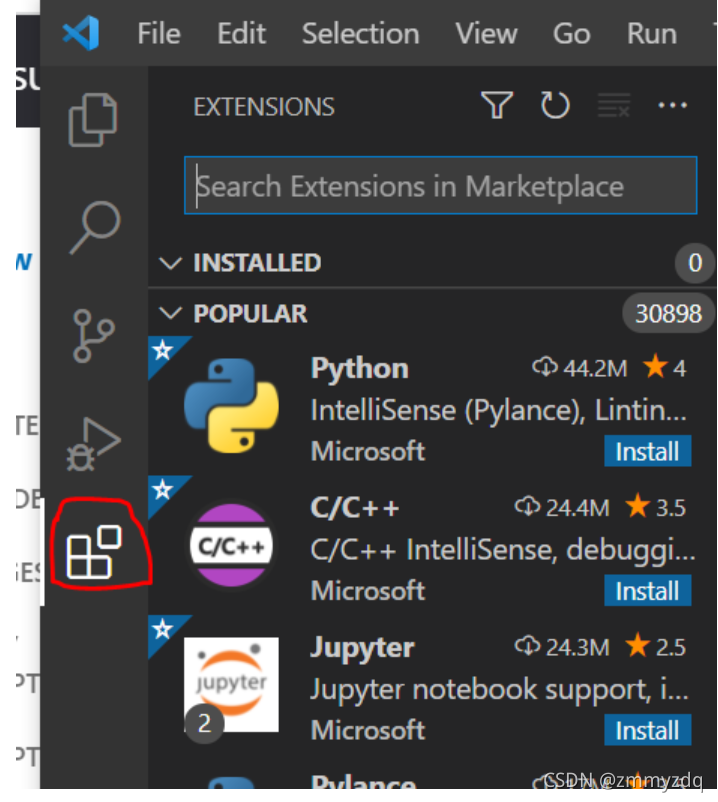The height and width of the screenshot is (802, 718).
Task: Install the C/C++ extension
Action: pos(647,590)
